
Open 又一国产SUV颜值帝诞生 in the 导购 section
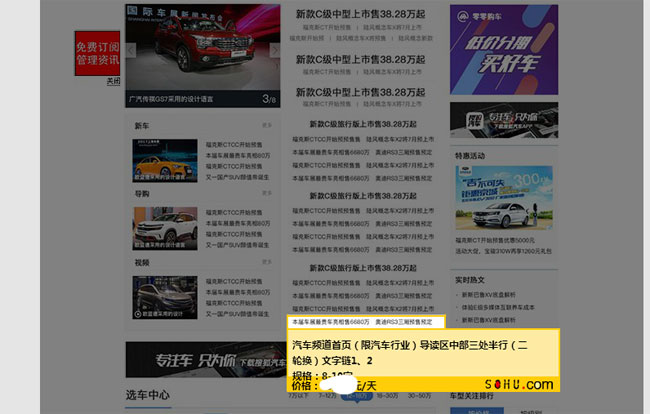[x=238, y=245]
